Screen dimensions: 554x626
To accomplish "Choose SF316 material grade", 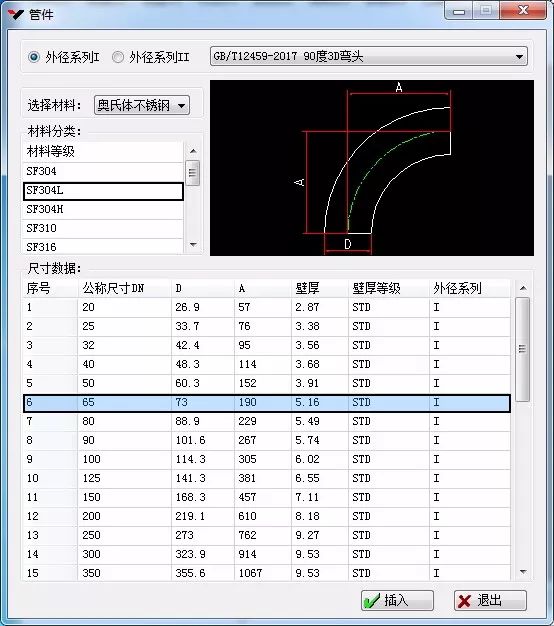I will click(103, 247).
